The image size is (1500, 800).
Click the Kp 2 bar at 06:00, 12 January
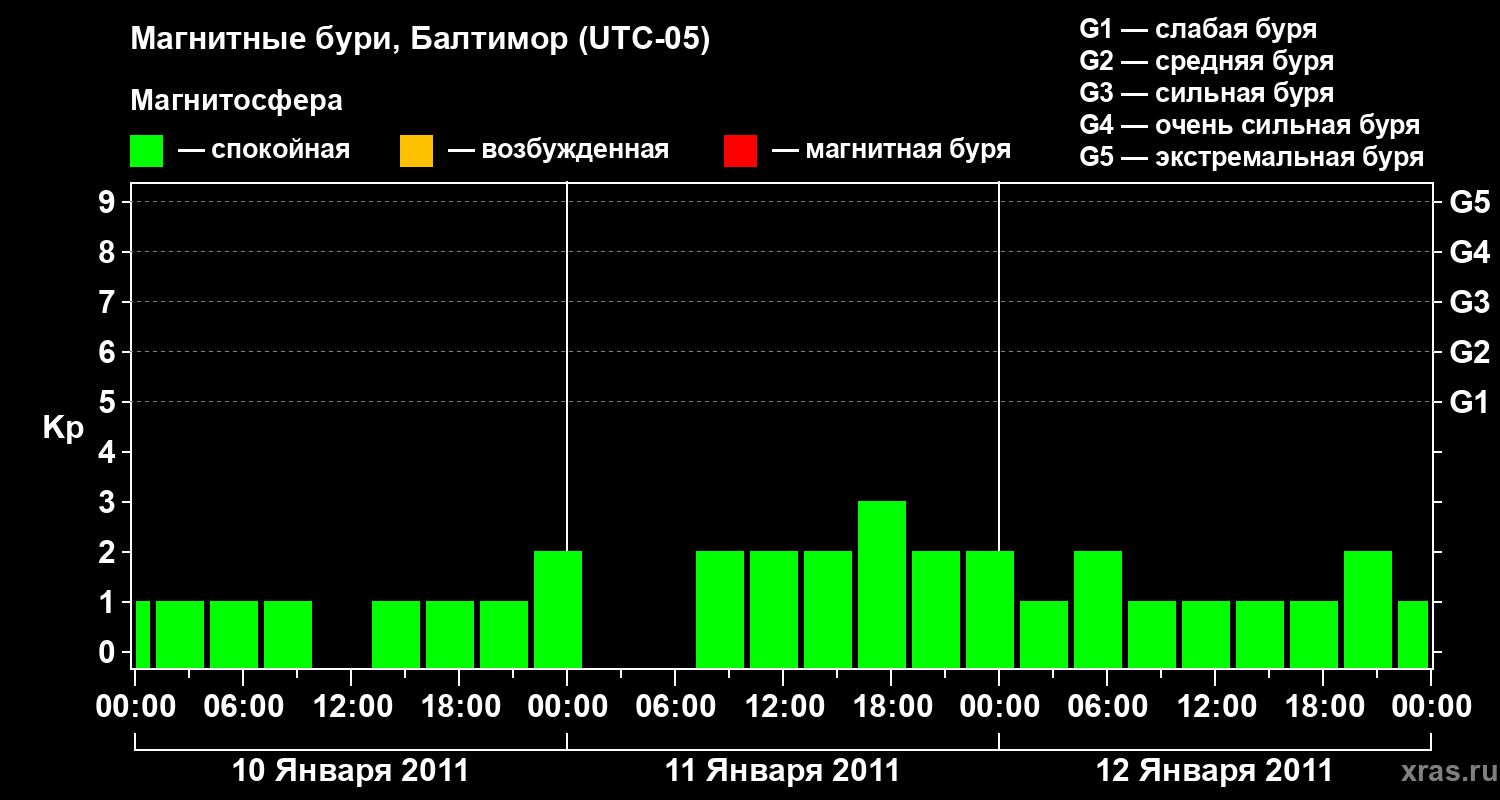(x=1098, y=609)
